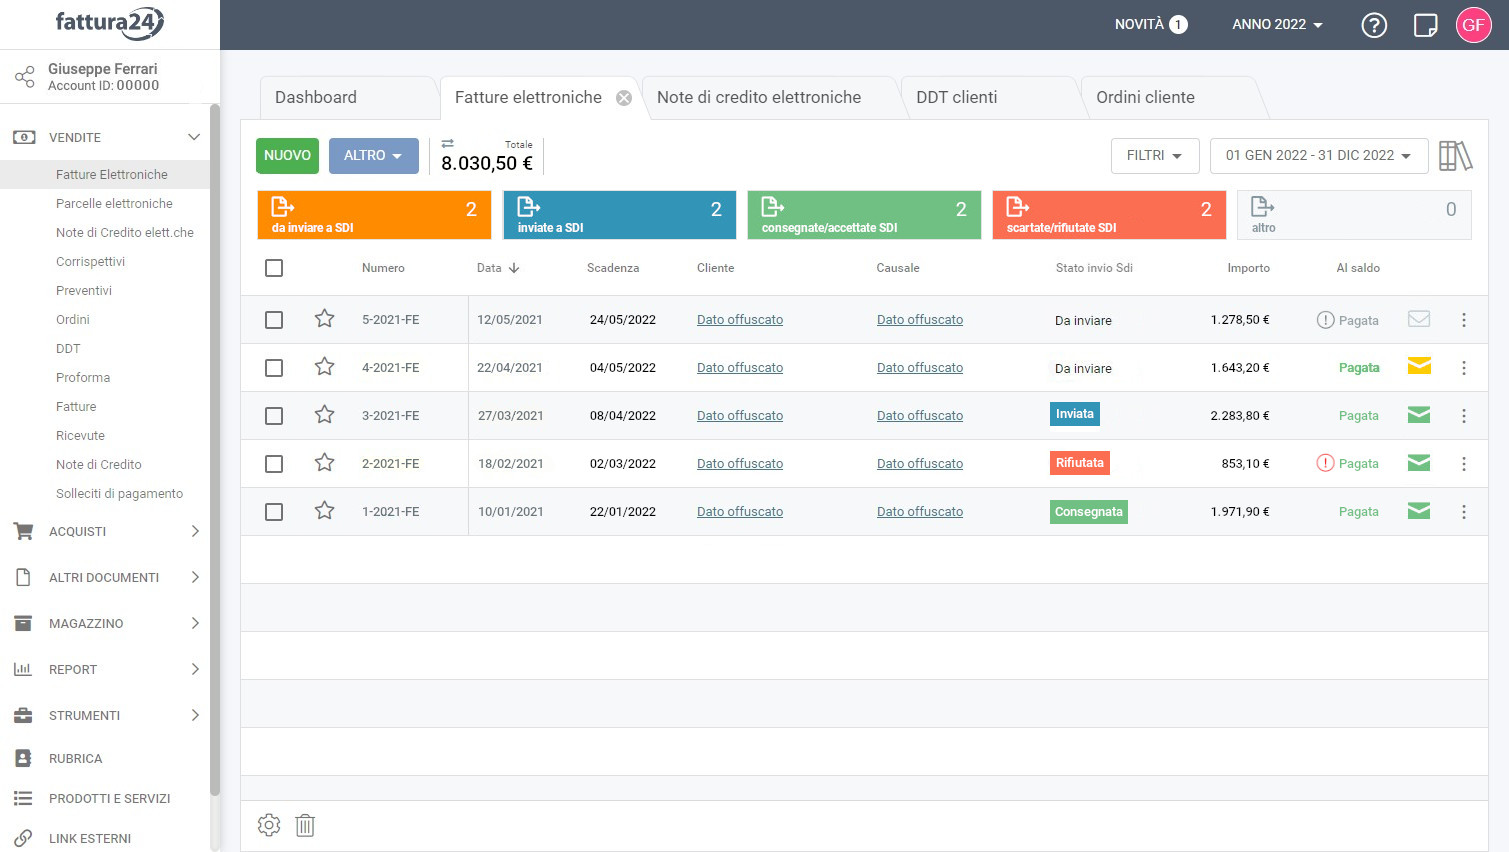Viewport: 1509px width, 852px height.
Task: Close the Fatture elettroniche tab
Action: coord(624,98)
